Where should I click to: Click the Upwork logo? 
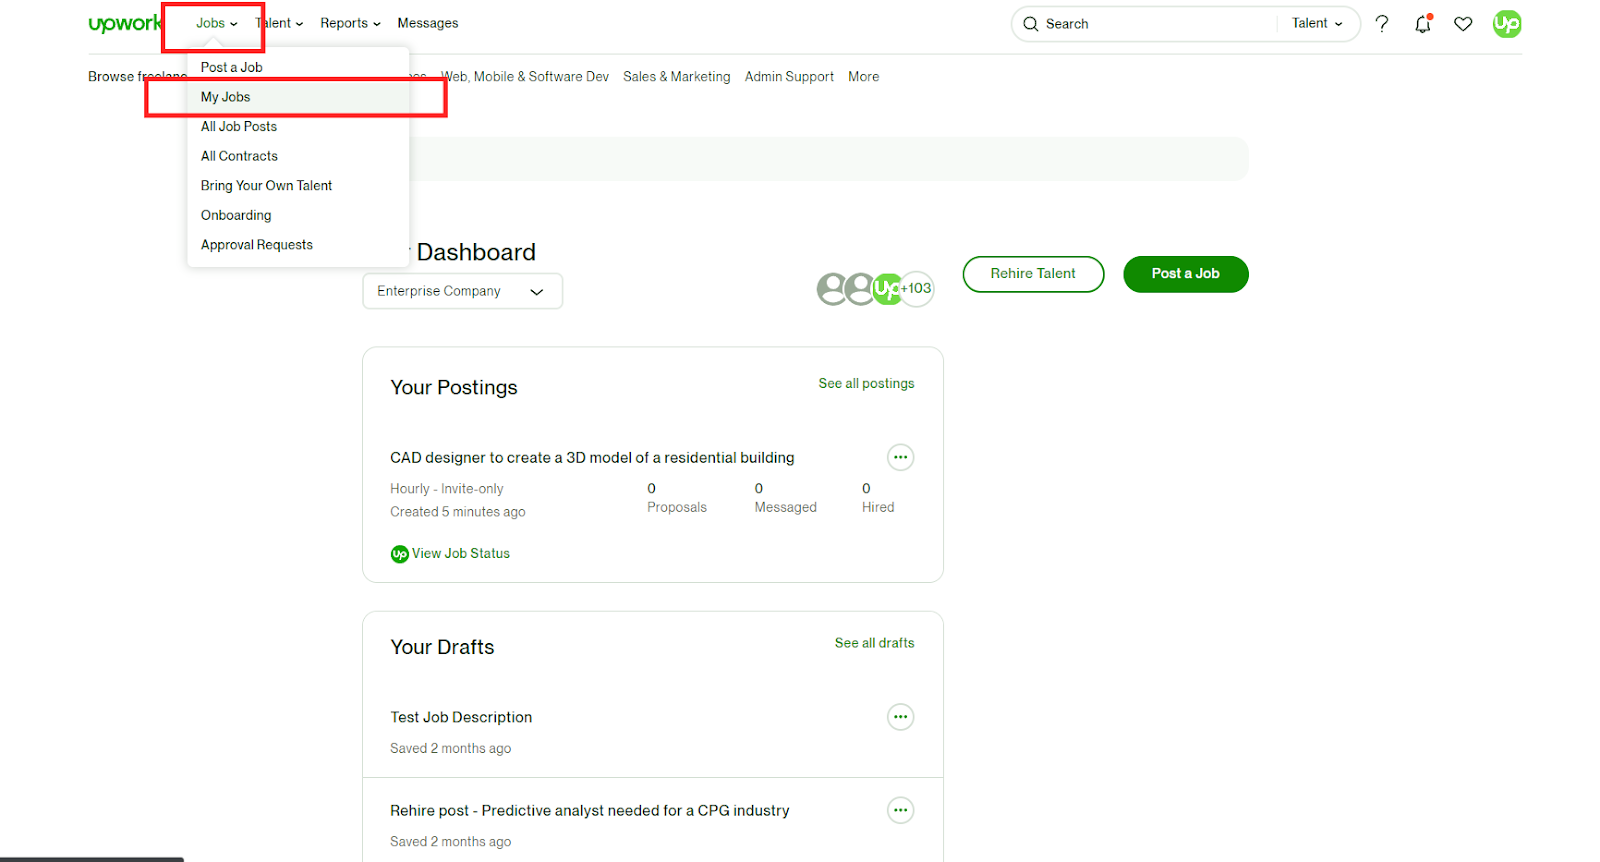pos(124,24)
